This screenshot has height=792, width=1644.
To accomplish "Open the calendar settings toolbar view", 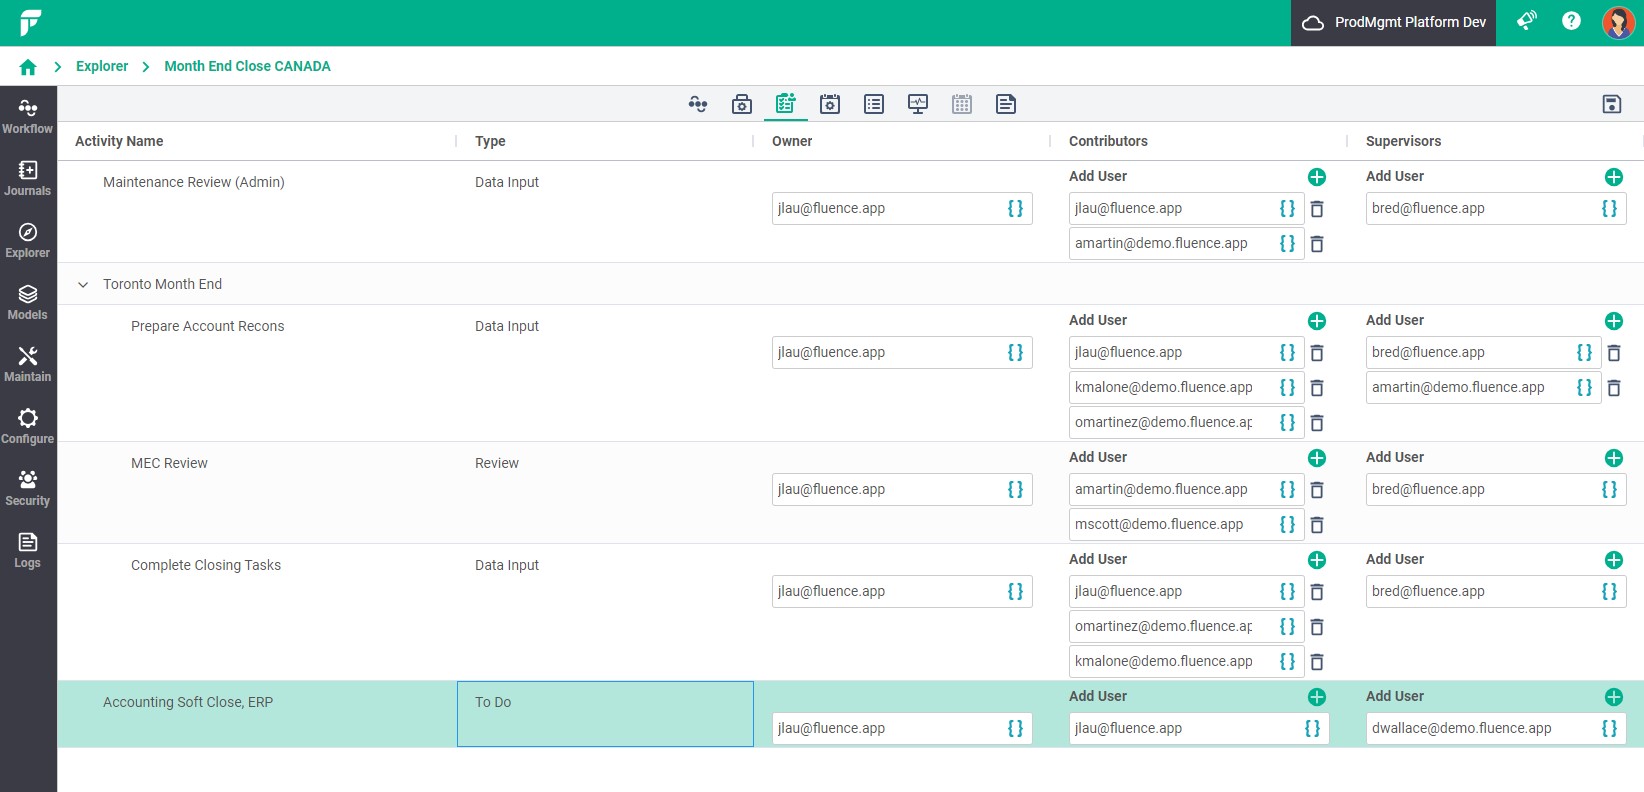I will pos(830,104).
